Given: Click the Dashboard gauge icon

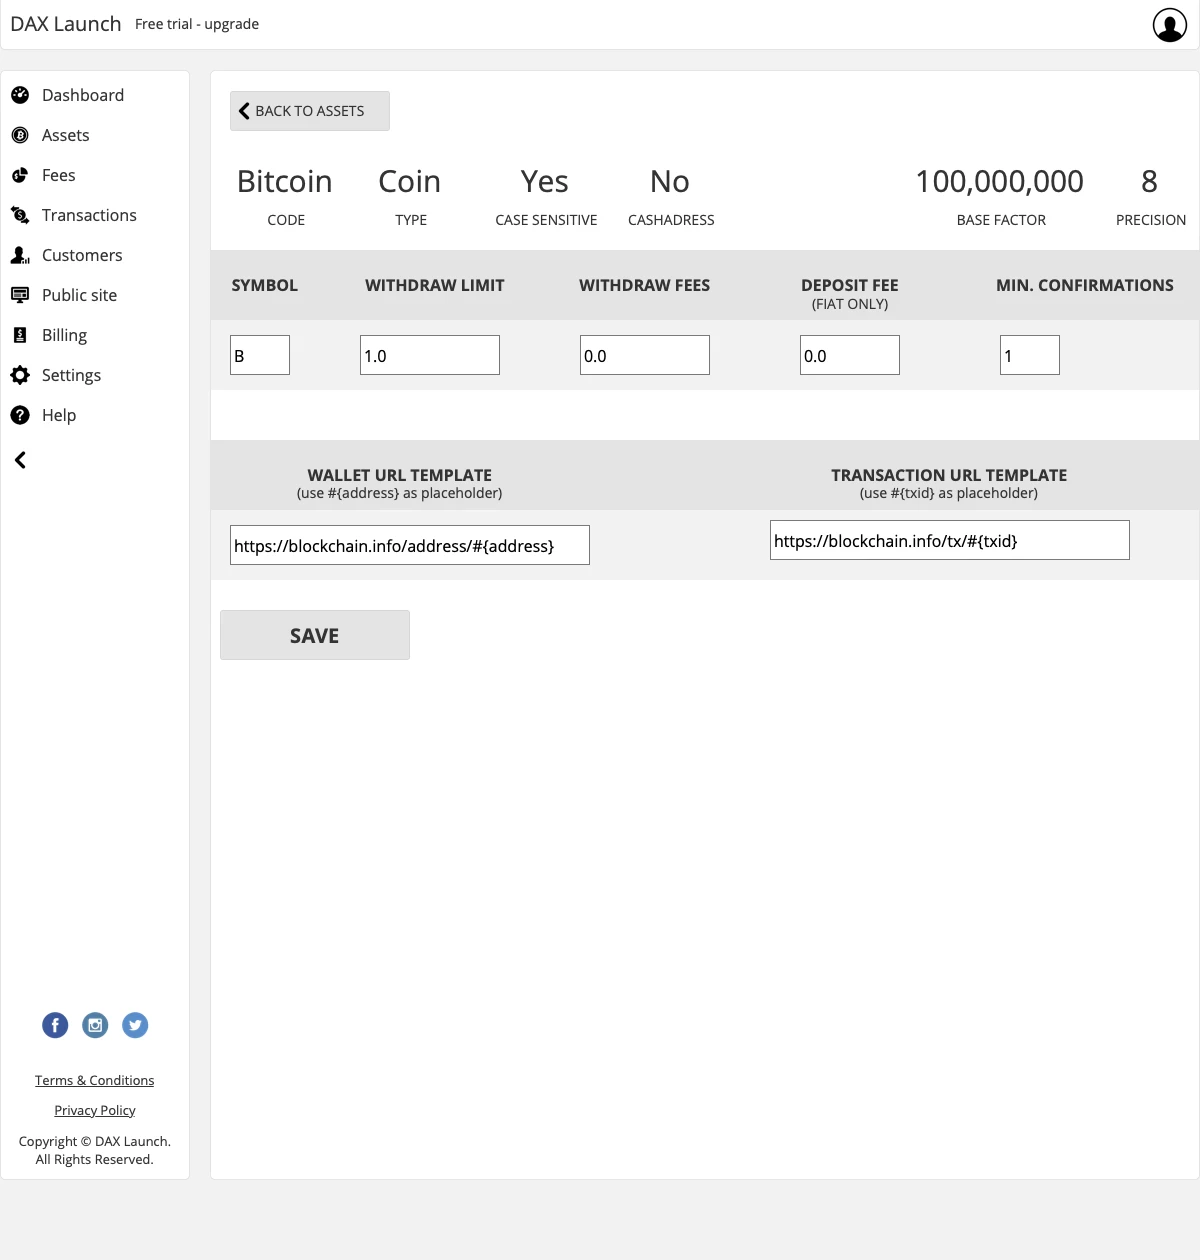Looking at the screenshot, I should coord(20,95).
